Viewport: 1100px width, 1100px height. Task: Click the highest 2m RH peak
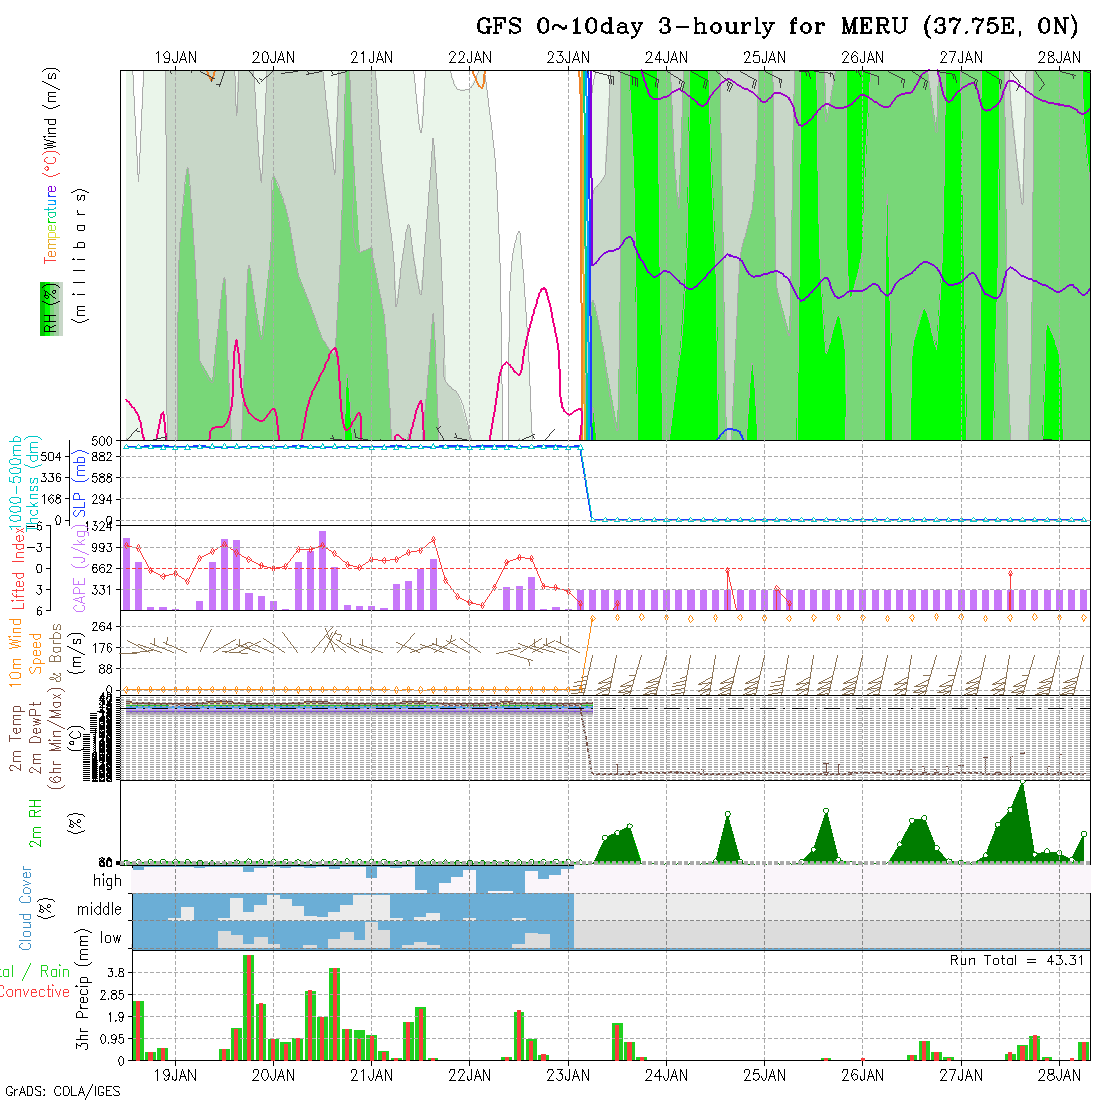[1021, 783]
